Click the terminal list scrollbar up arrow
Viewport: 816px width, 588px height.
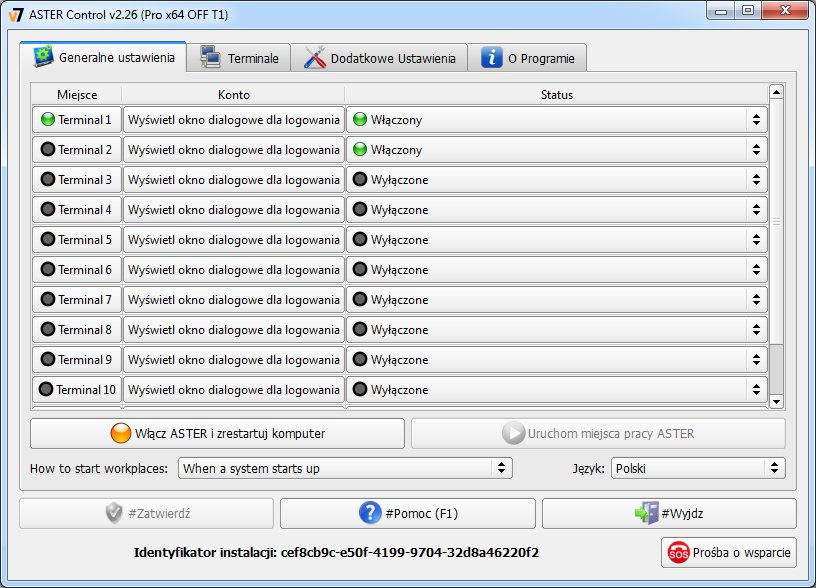pos(776,92)
